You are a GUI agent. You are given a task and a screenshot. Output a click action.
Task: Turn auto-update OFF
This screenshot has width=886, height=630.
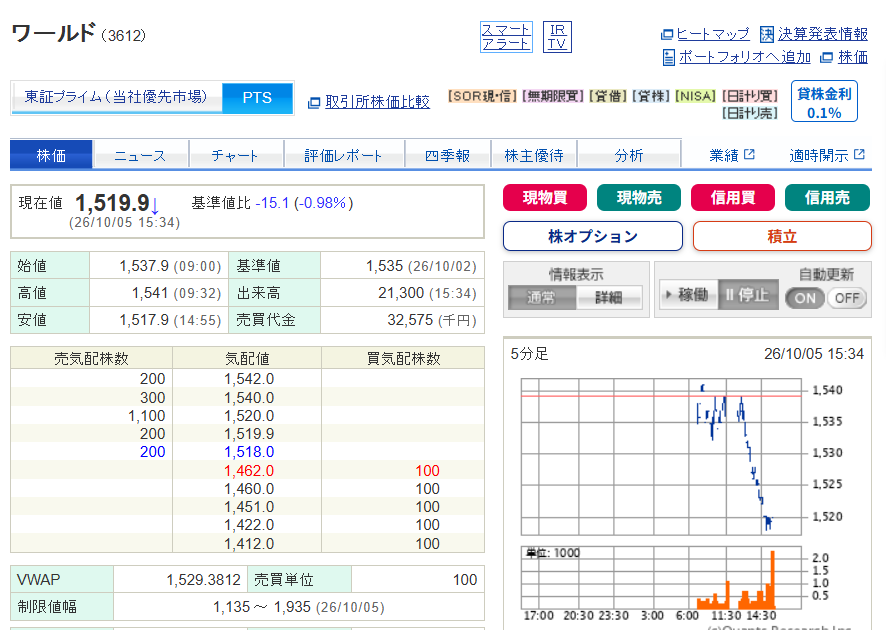tap(846, 298)
